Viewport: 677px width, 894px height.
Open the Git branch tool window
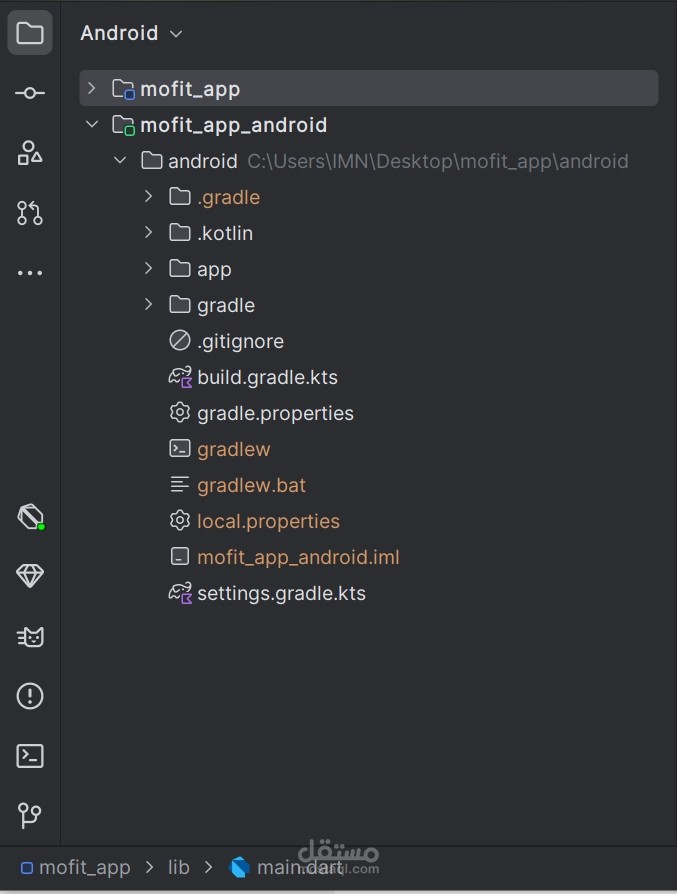(x=30, y=815)
